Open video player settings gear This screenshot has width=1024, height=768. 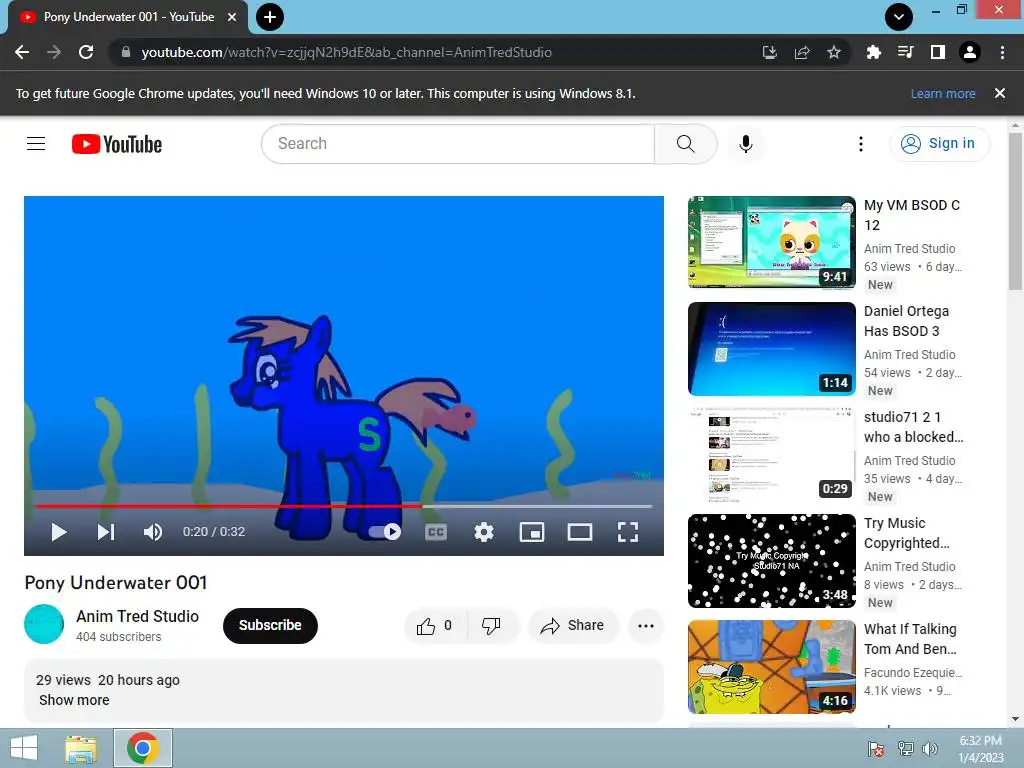[x=484, y=532]
